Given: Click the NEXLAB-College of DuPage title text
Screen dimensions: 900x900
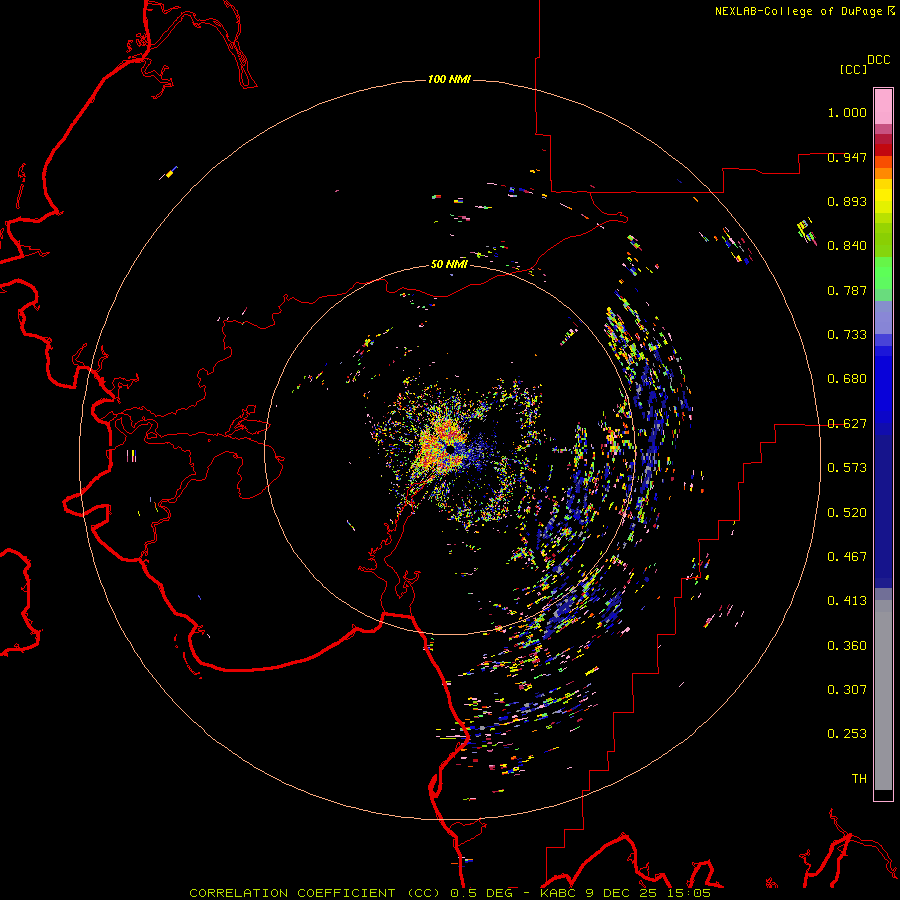Looking at the screenshot, I should pos(798,11).
